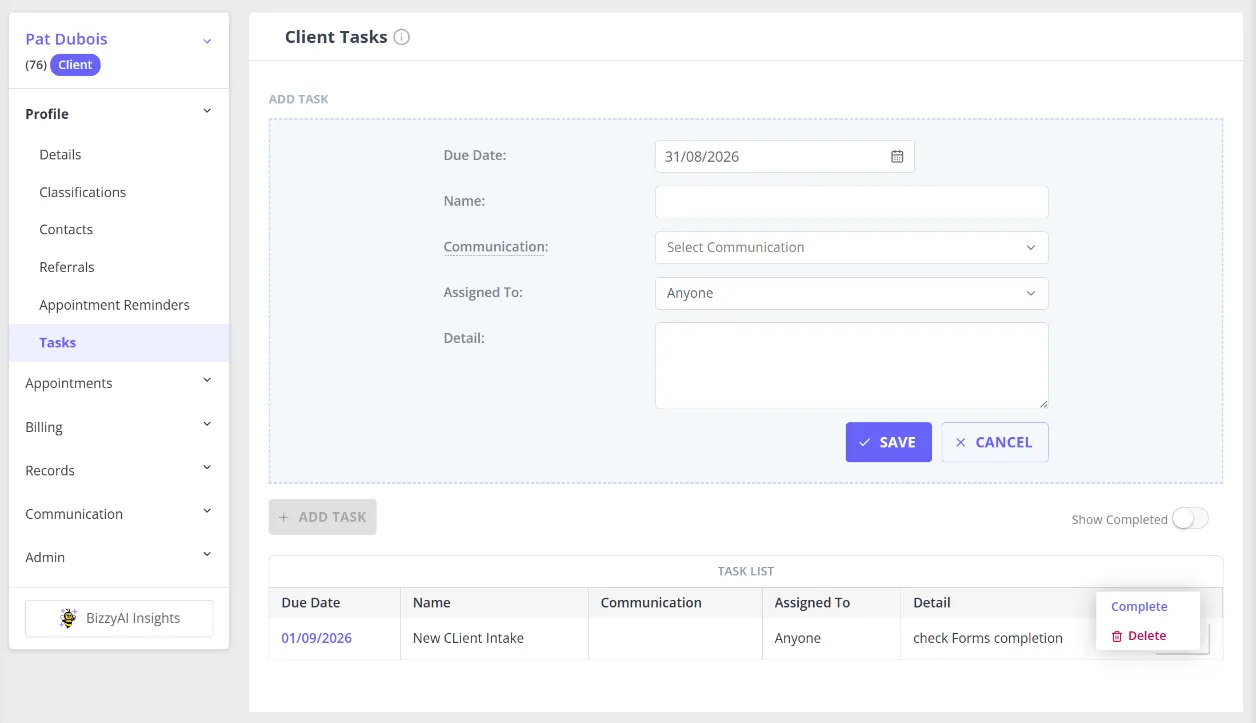Screen dimensions: 1256x723
Task: Open Appointment Reminders in the sidebar
Action: [114, 305]
